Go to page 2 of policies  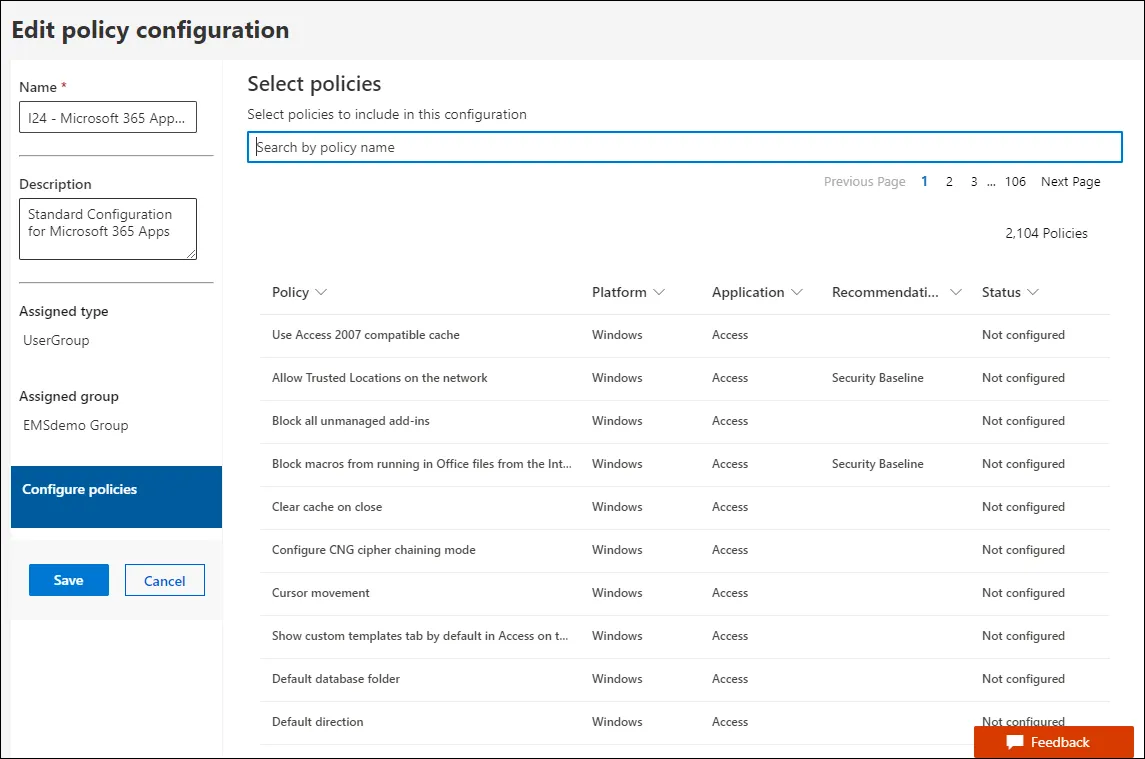949,182
